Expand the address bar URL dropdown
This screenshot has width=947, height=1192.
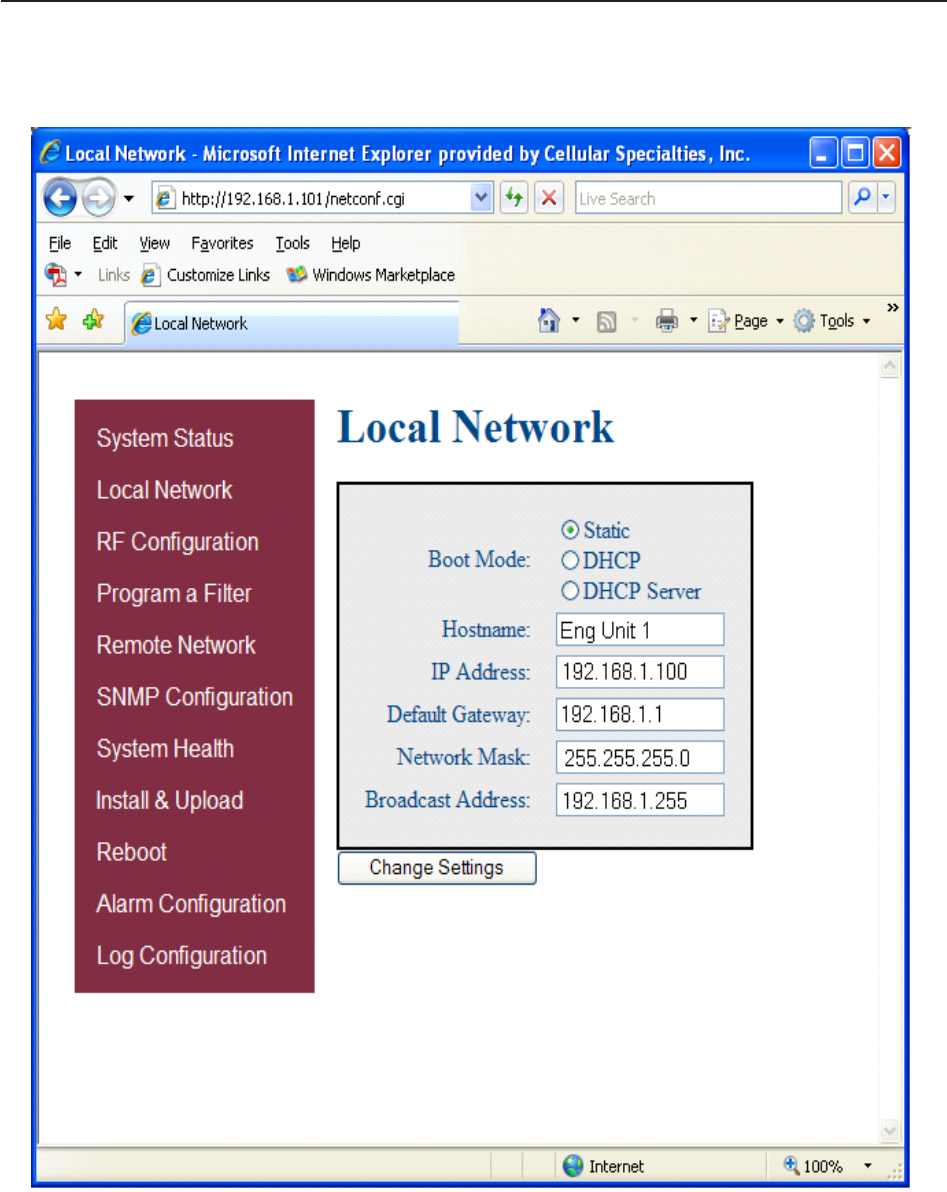click(481, 198)
